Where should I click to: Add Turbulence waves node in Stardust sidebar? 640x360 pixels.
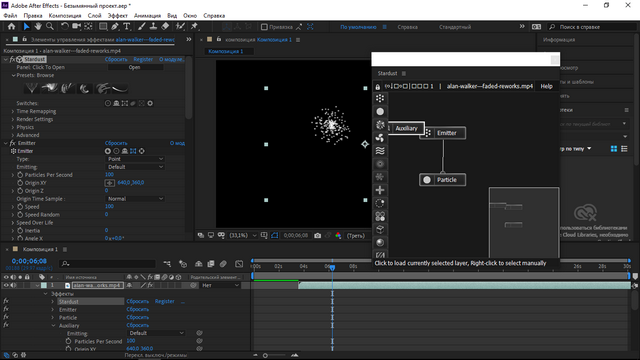[380, 151]
